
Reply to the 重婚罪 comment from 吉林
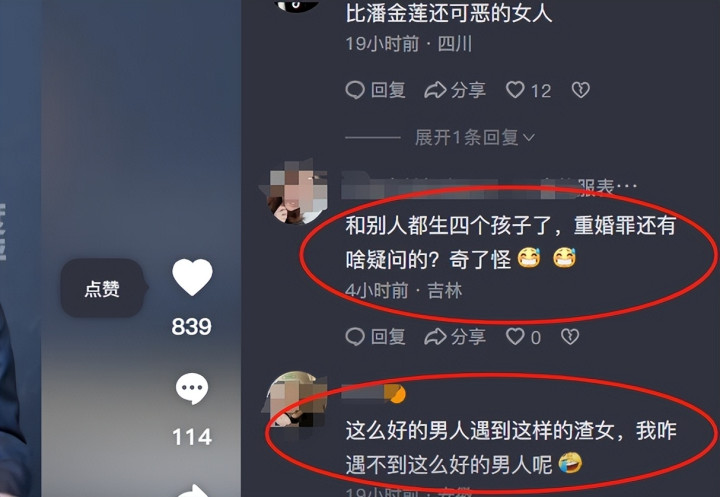pyautogui.click(x=375, y=337)
